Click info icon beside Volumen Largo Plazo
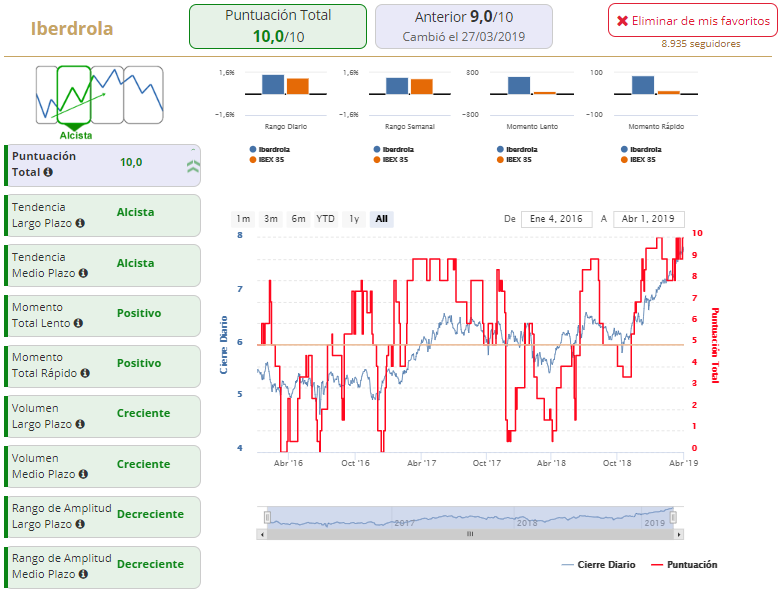Image resolution: width=781 pixels, height=592 pixels. (x=80, y=424)
